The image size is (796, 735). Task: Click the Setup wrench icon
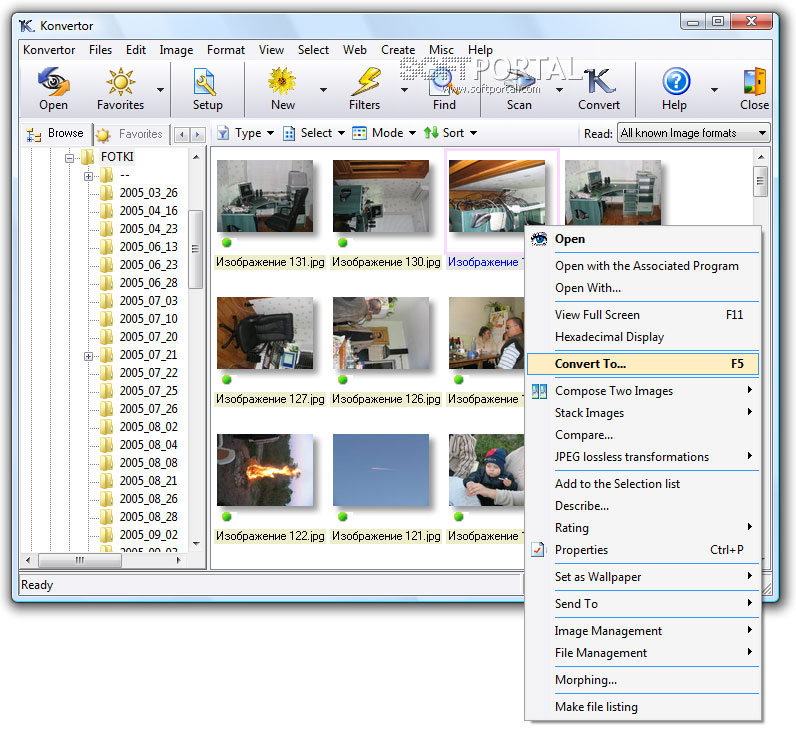click(207, 82)
